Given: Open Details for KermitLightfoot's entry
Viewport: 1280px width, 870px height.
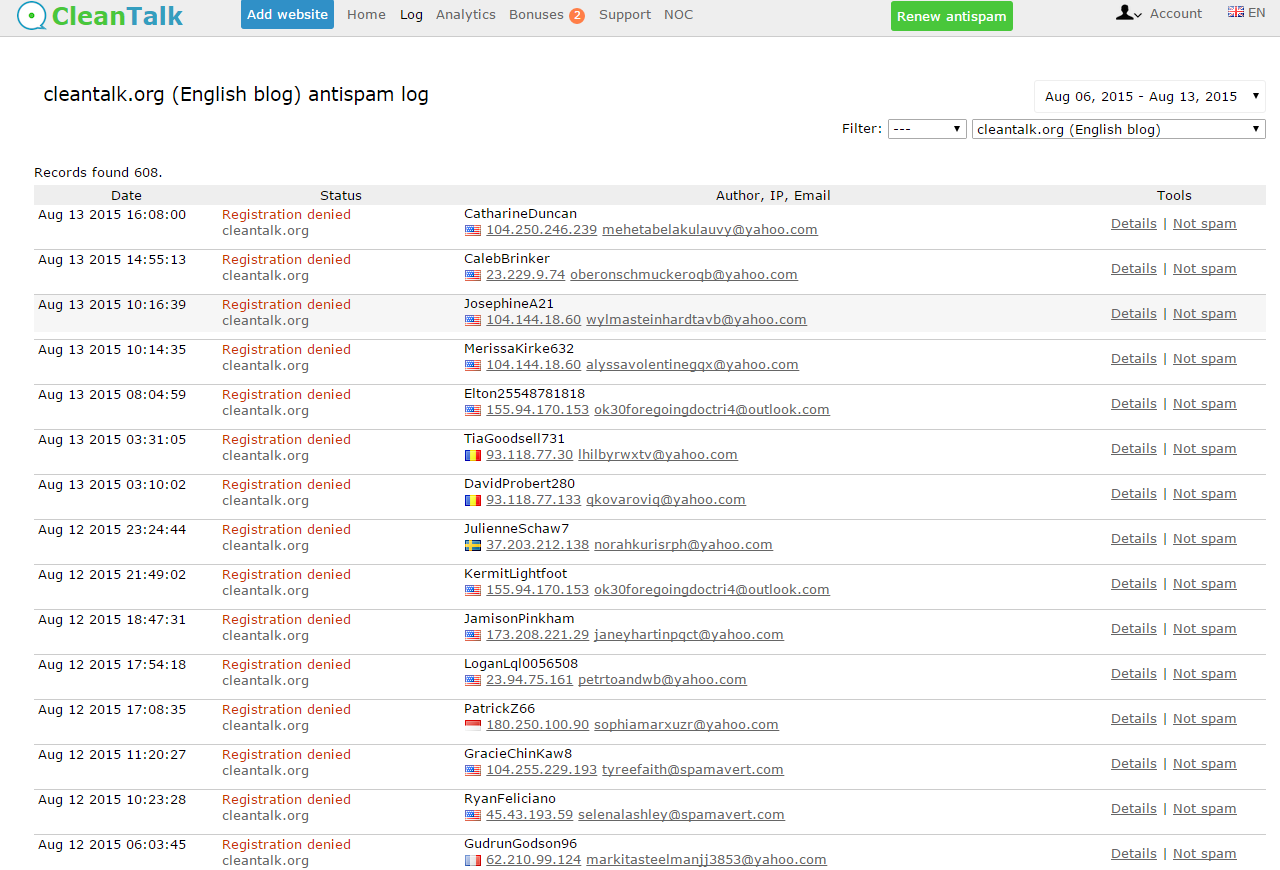Looking at the screenshot, I should point(1133,583).
